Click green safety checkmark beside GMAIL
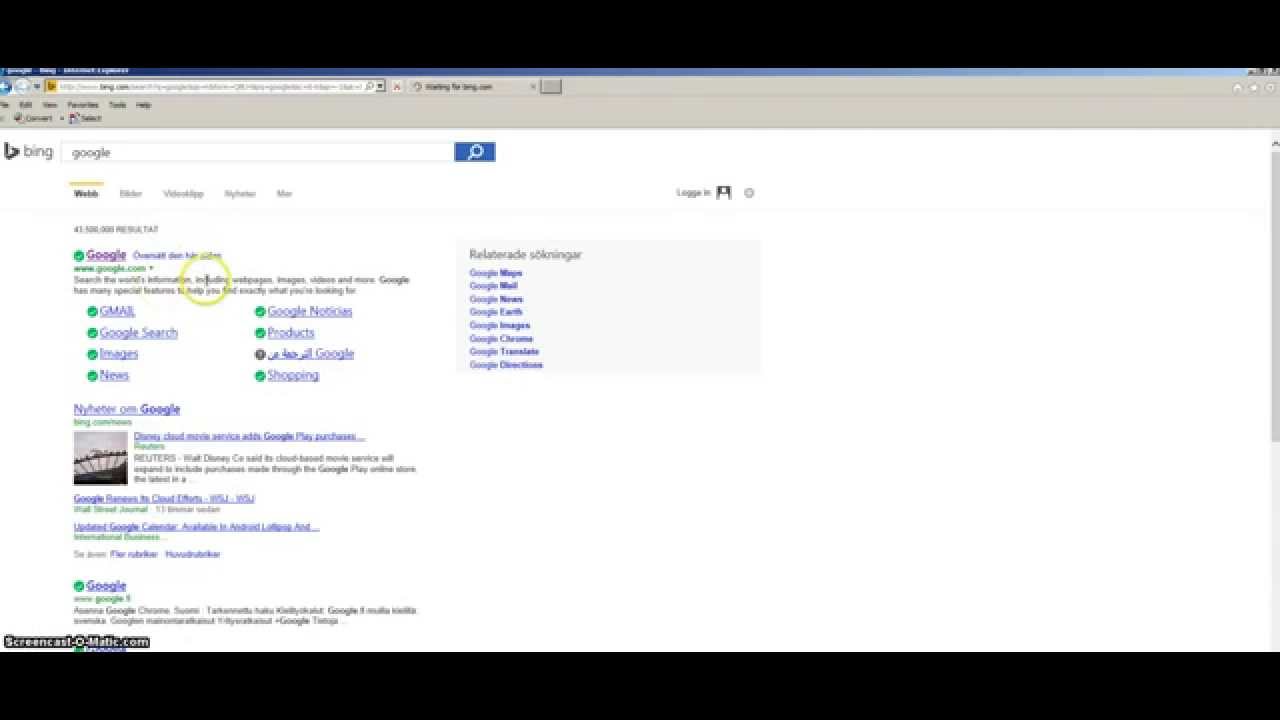The width and height of the screenshot is (1280, 720). 92,311
